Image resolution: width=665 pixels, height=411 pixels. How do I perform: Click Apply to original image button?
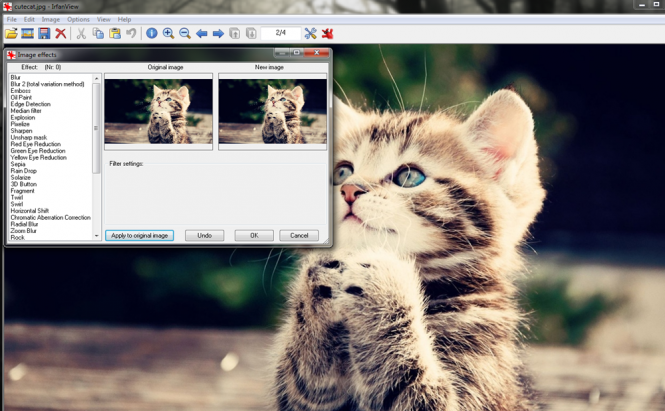point(140,235)
